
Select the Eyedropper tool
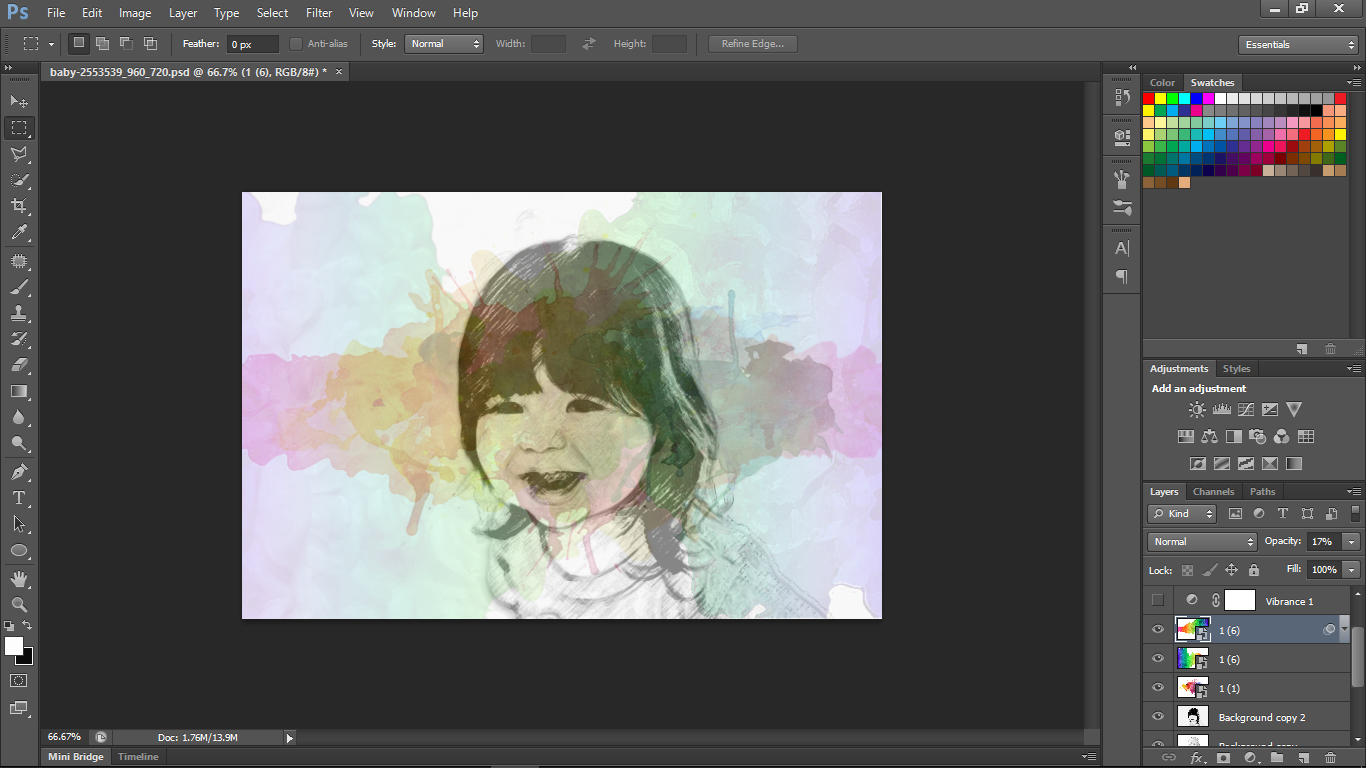19,233
